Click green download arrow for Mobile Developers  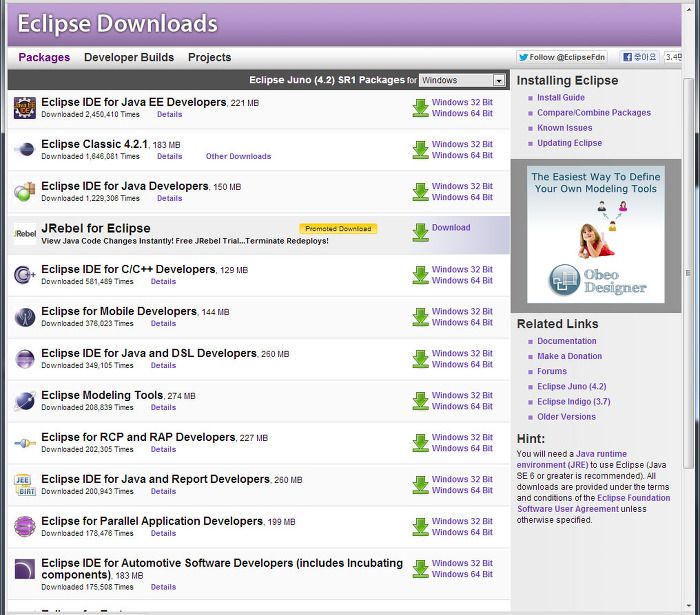421,317
